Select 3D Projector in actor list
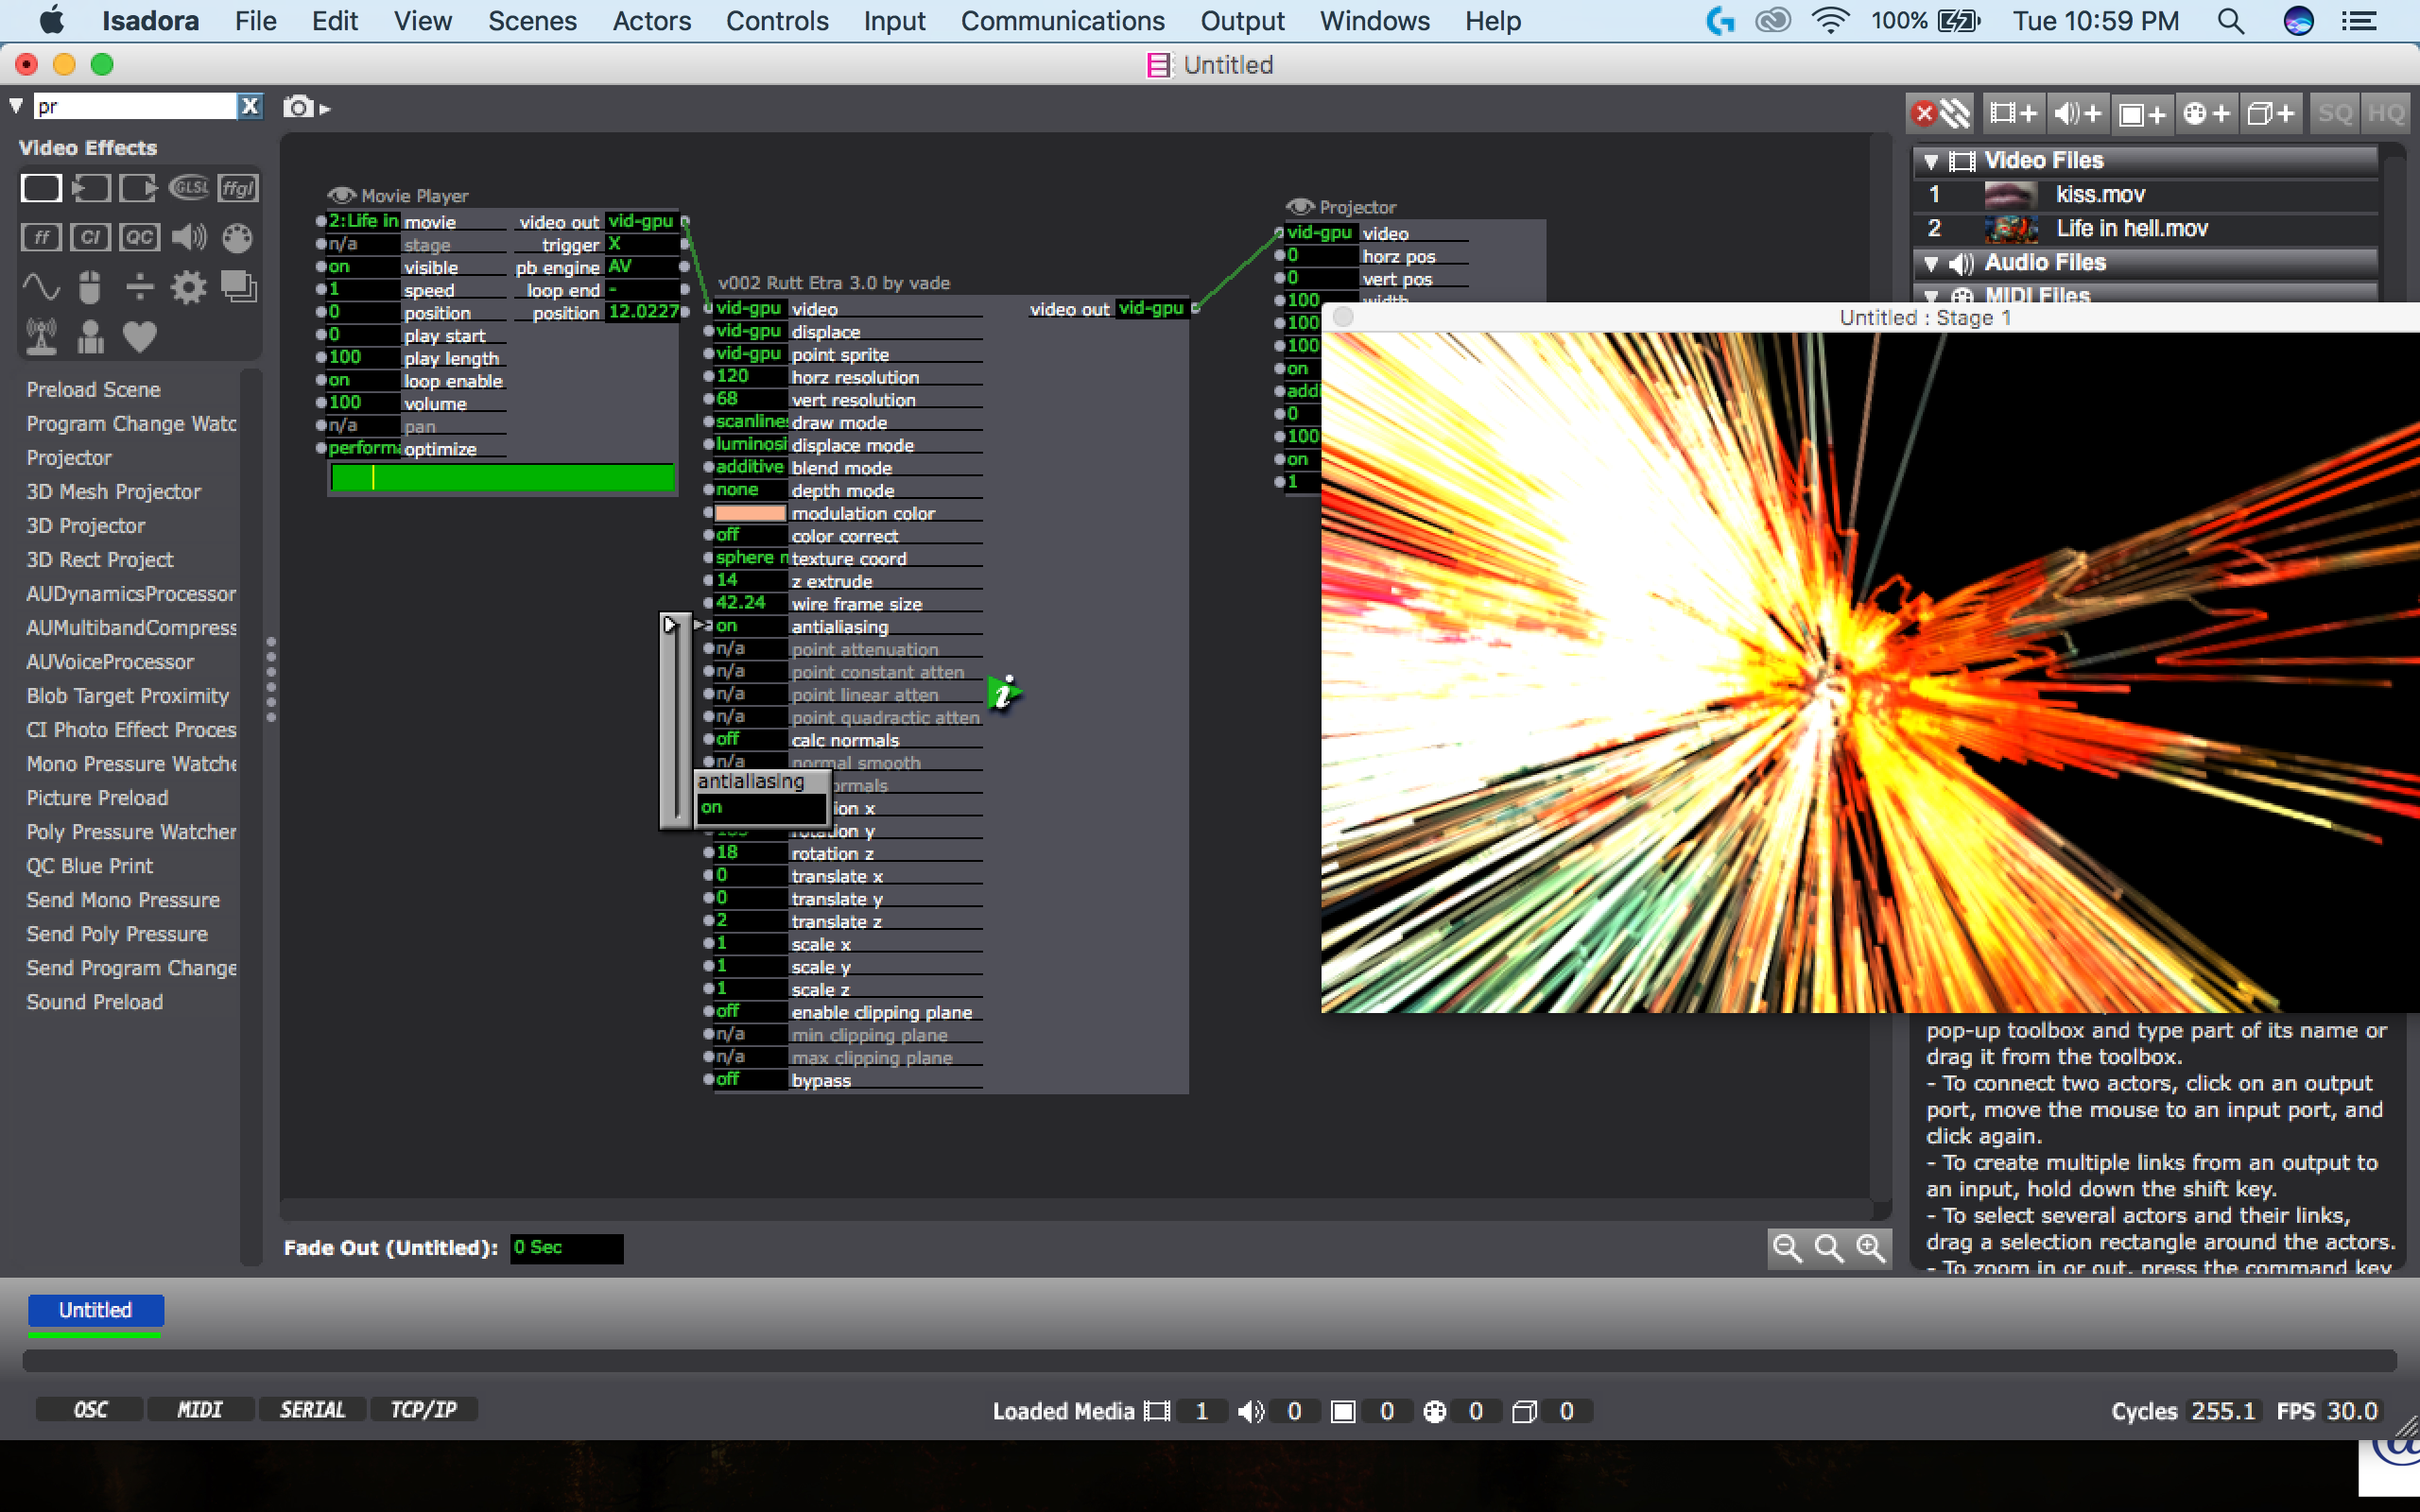Image resolution: width=2420 pixels, height=1512 pixels. click(x=86, y=525)
